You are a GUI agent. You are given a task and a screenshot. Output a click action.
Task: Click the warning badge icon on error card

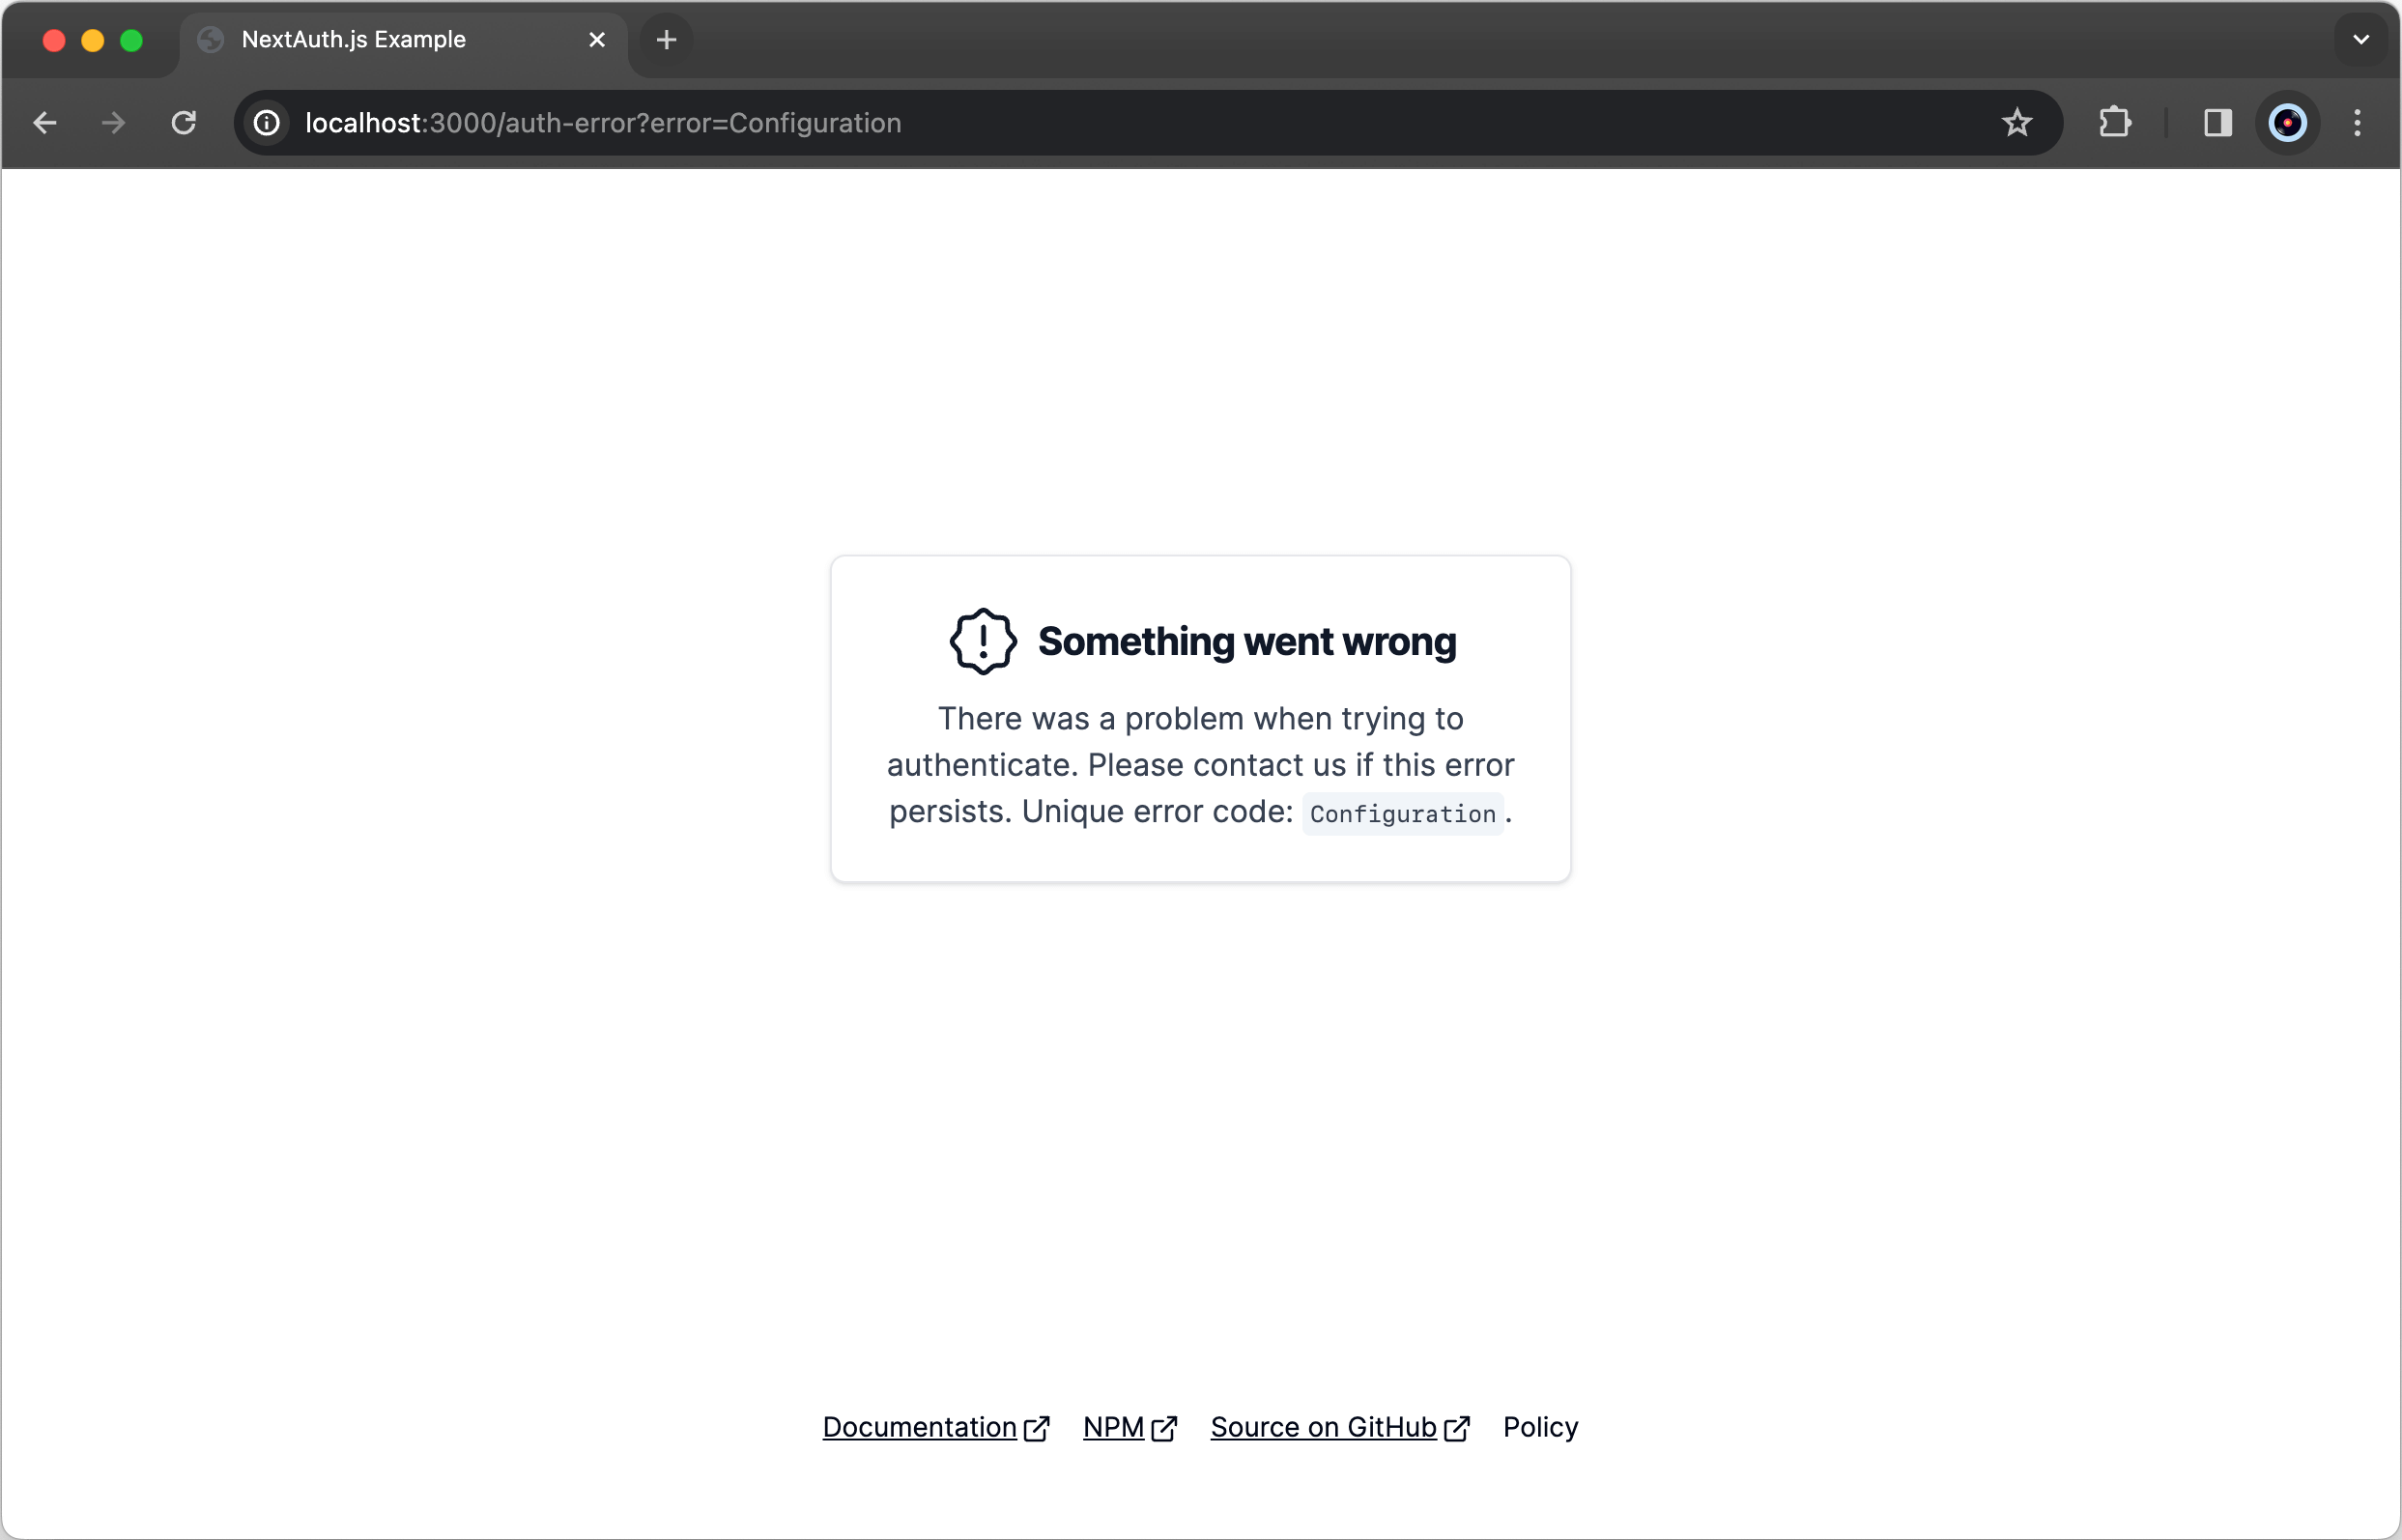click(x=982, y=641)
